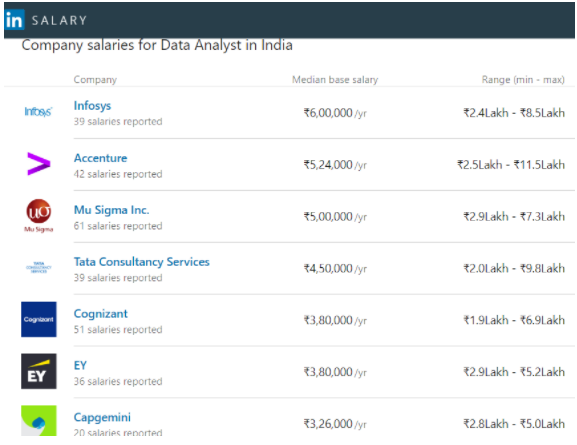Click Accenture 42 salaries reported text
Image resolution: width=577 pixels, height=445 pixels.
click(118, 174)
